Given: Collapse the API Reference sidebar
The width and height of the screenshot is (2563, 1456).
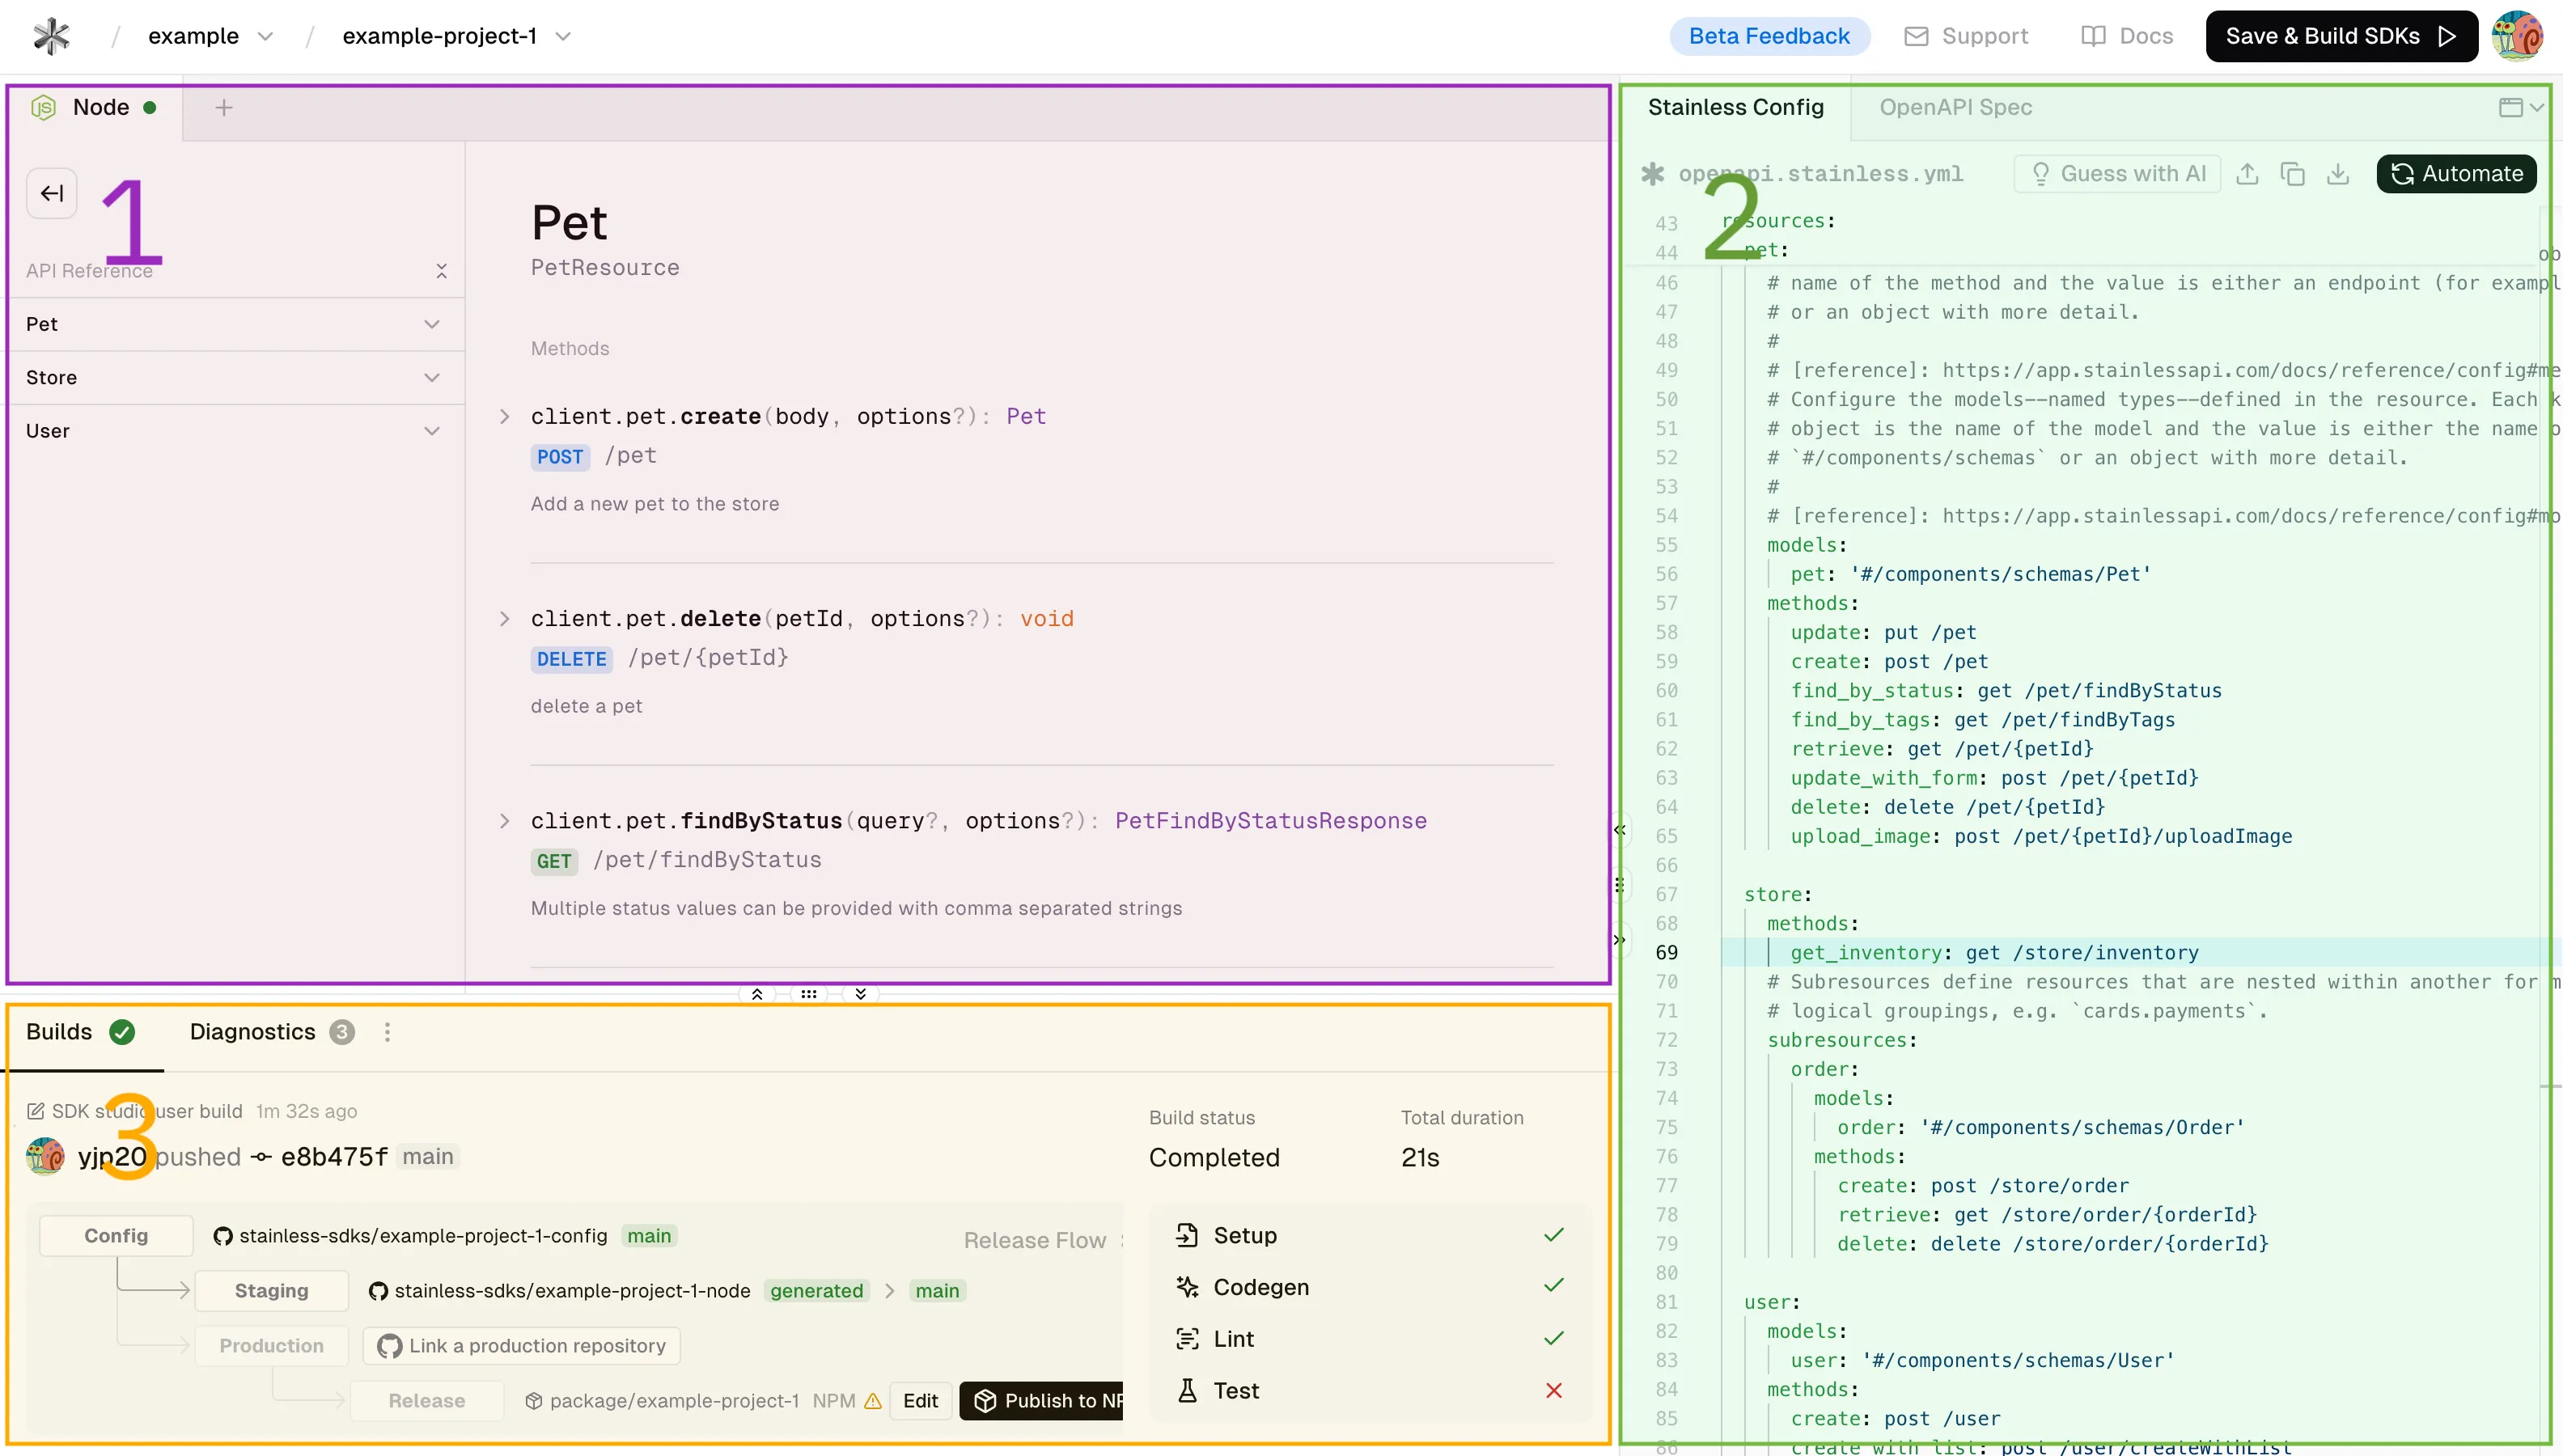Looking at the screenshot, I should [51, 193].
